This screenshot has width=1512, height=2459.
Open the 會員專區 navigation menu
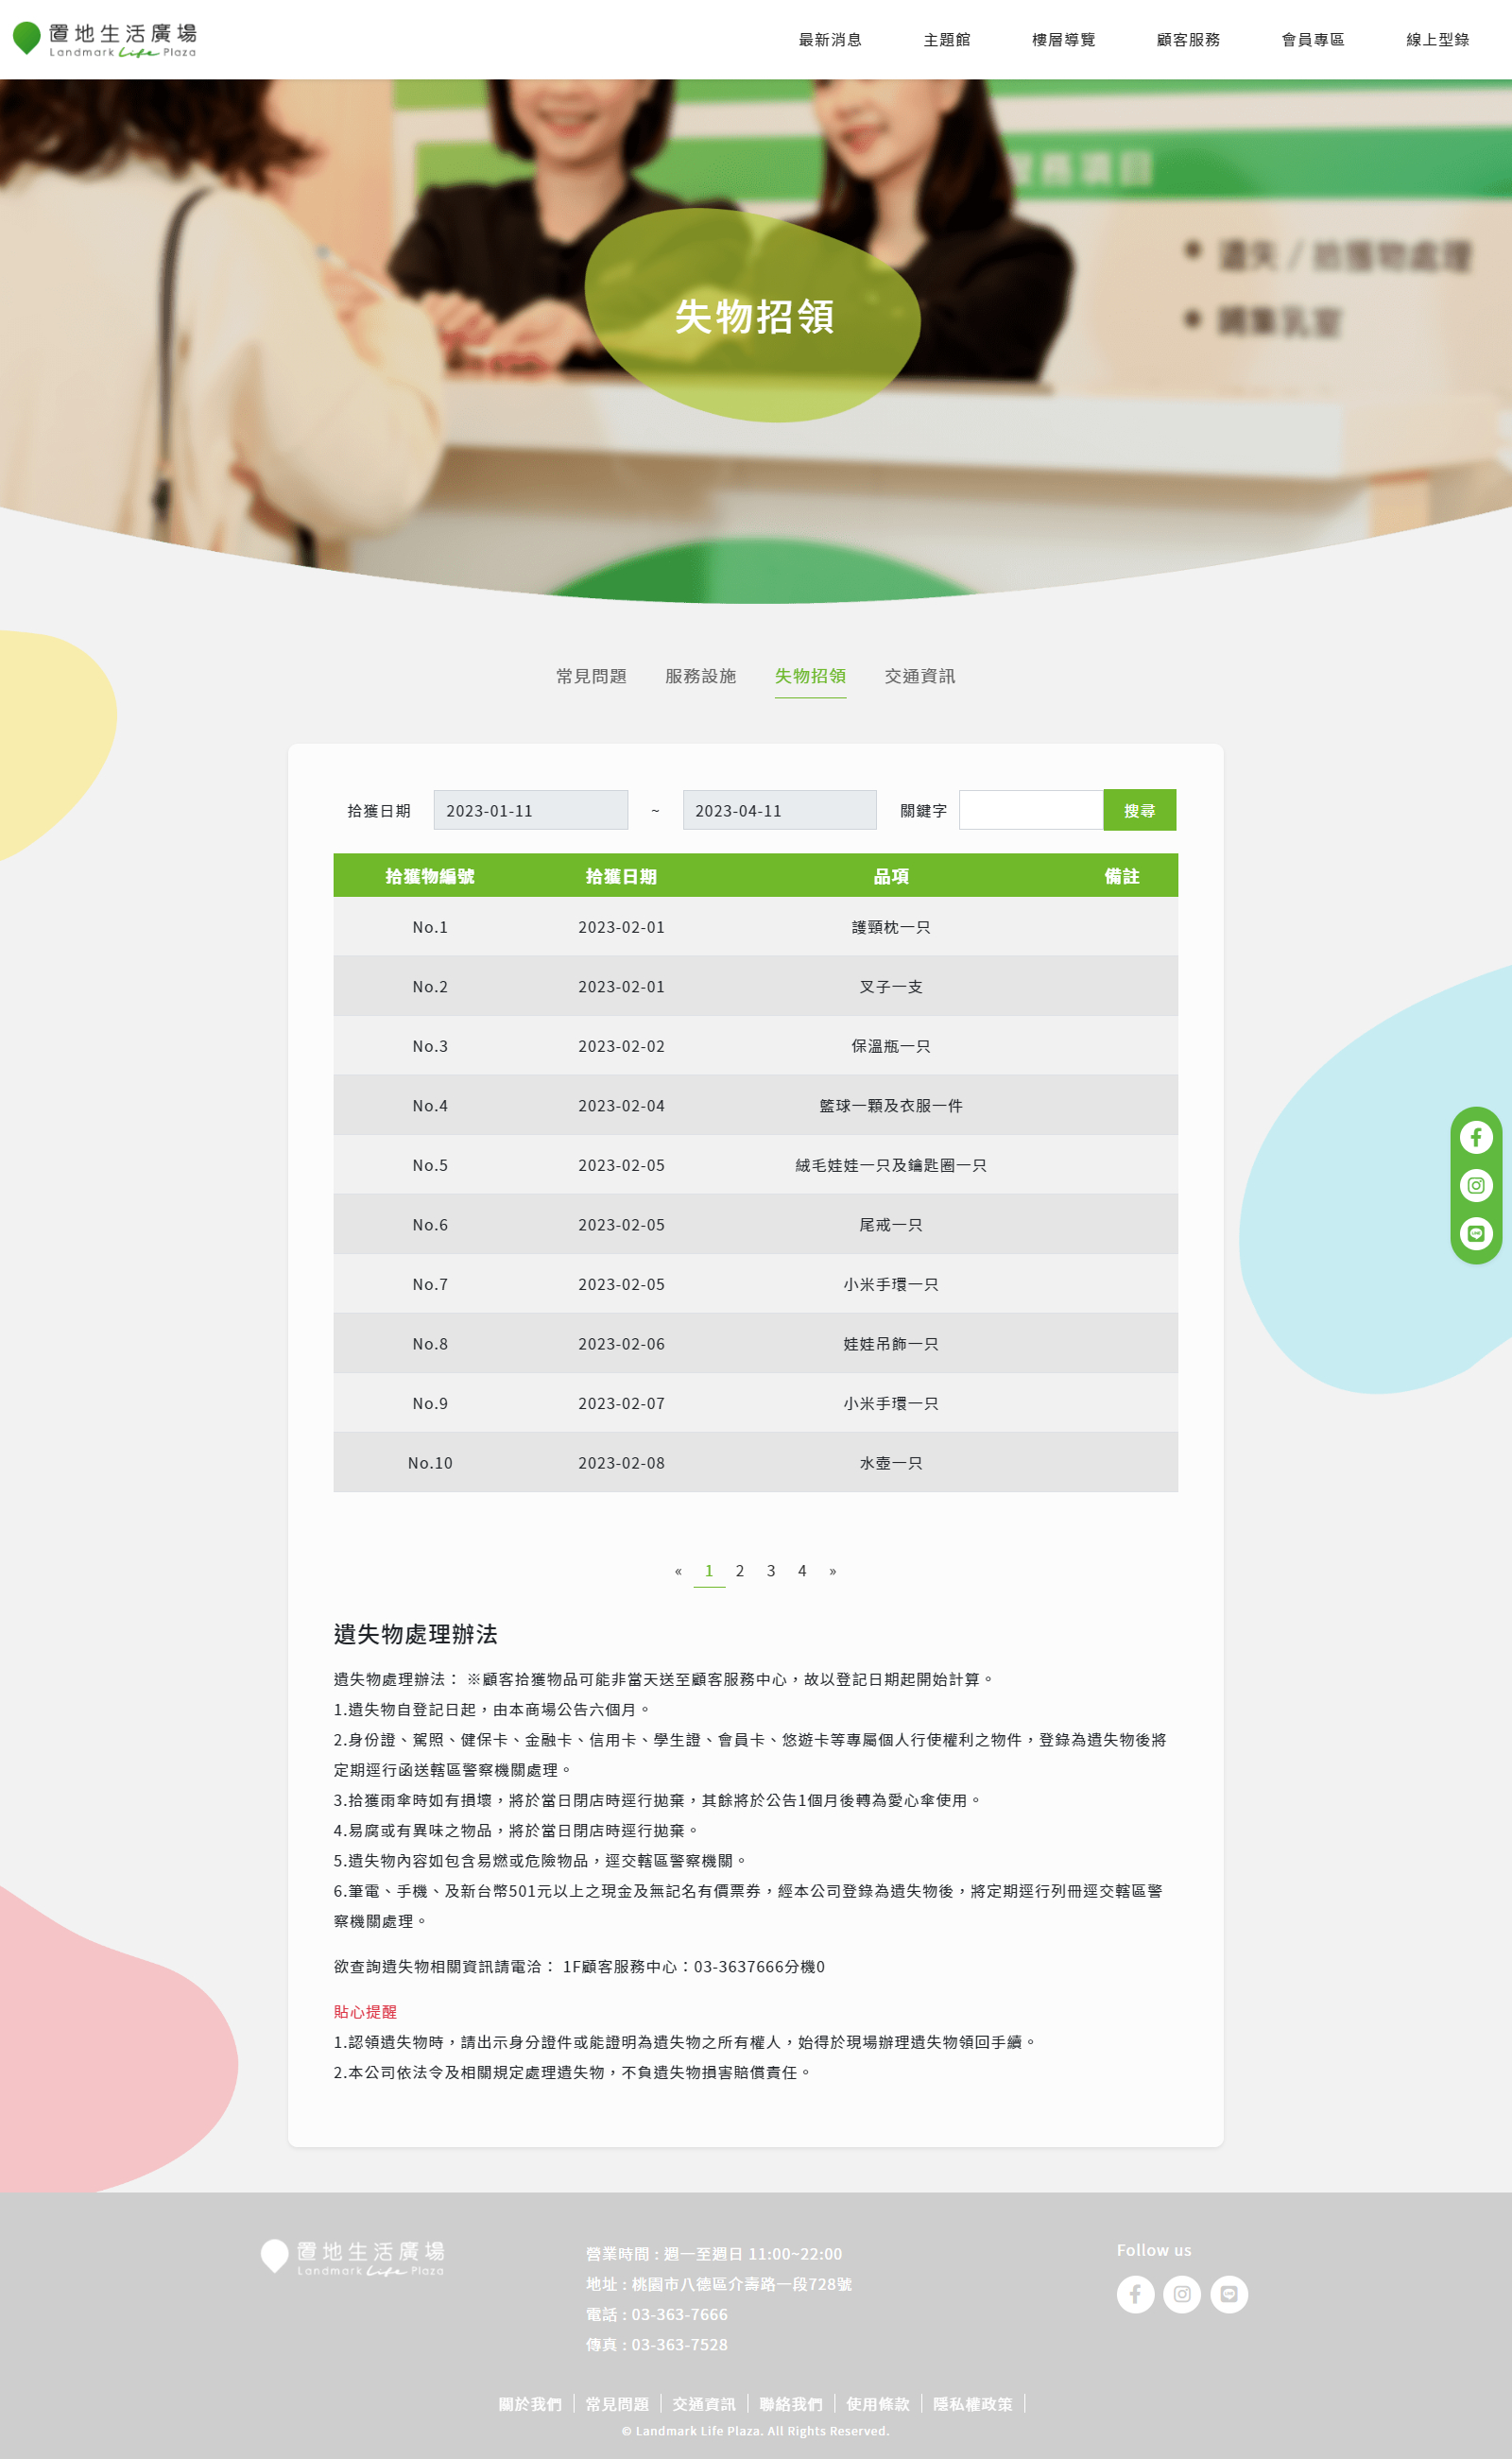click(1312, 40)
